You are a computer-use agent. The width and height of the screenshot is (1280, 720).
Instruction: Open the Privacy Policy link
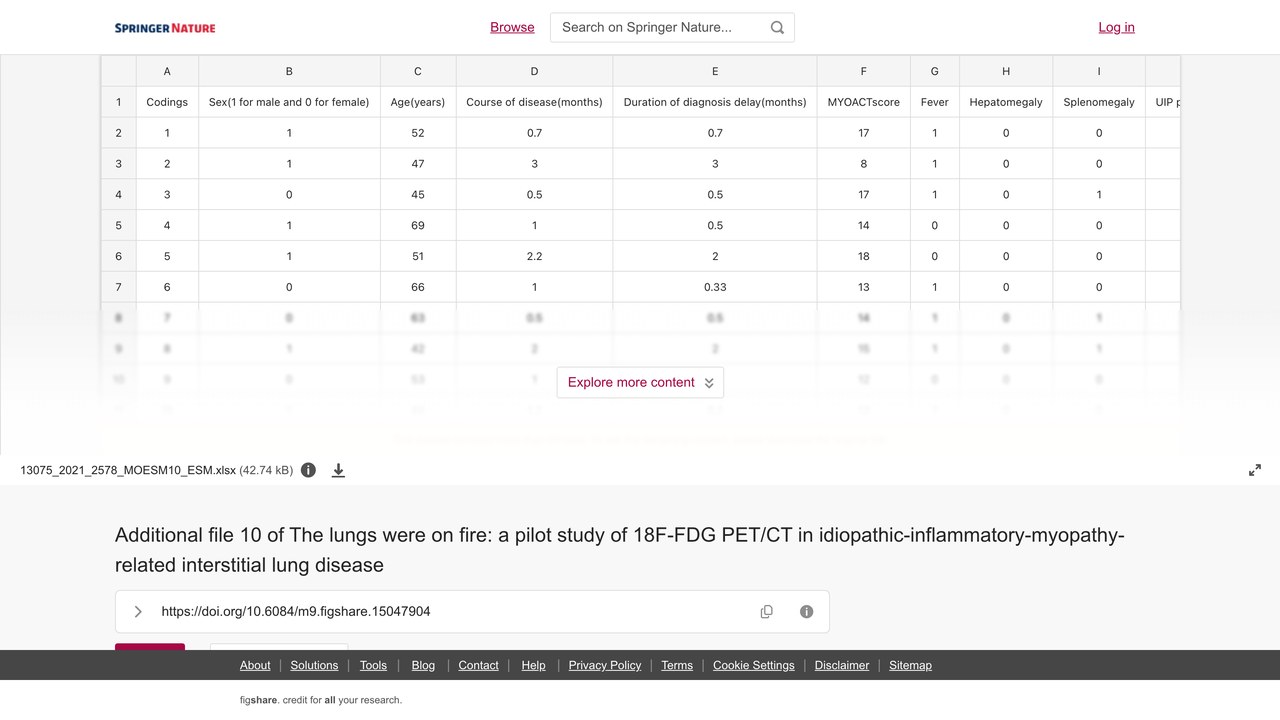pyautogui.click(x=605, y=665)
